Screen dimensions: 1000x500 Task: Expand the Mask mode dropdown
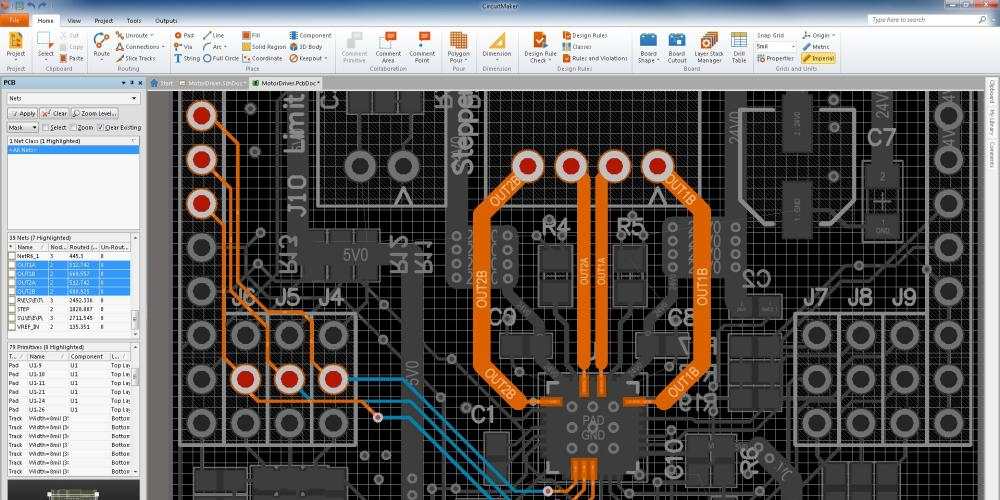coord(23,128)
